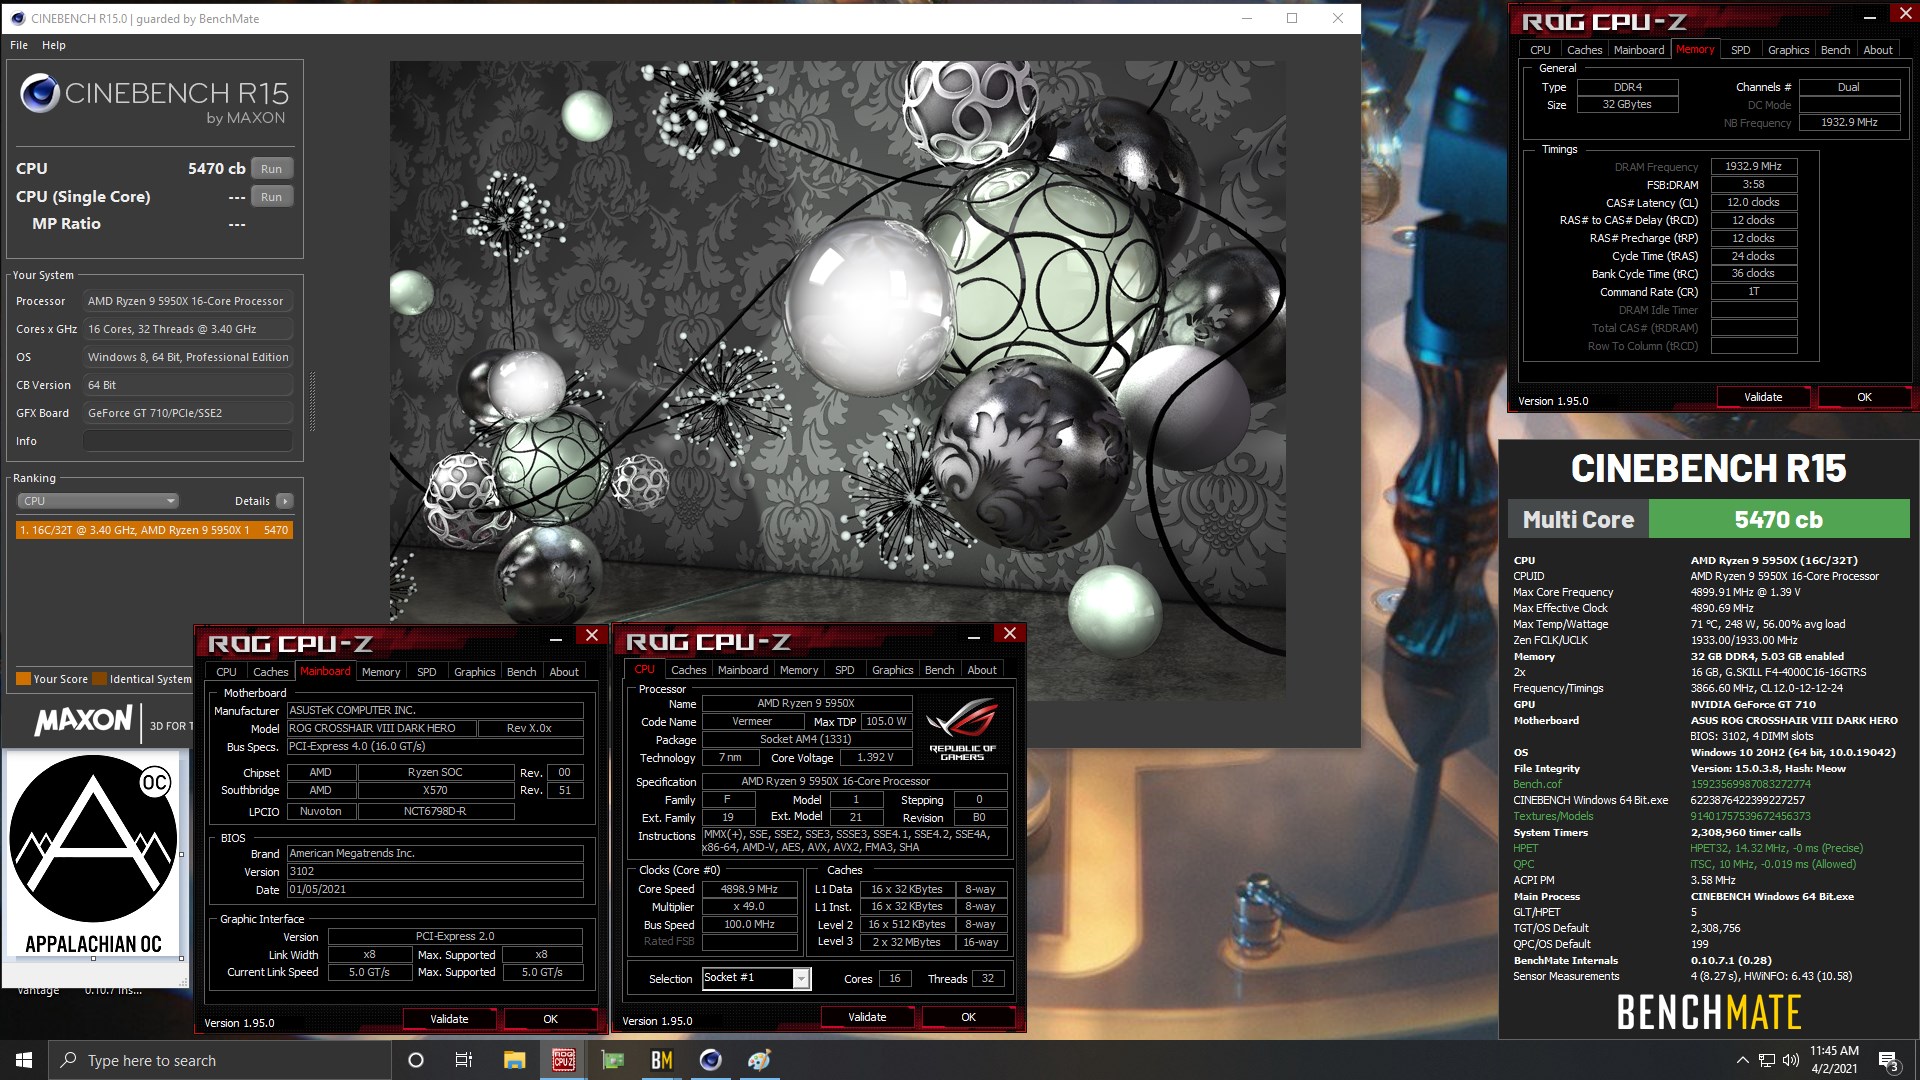Click Validate in the Memory CPU-Z window

(x=1763, y=397)
